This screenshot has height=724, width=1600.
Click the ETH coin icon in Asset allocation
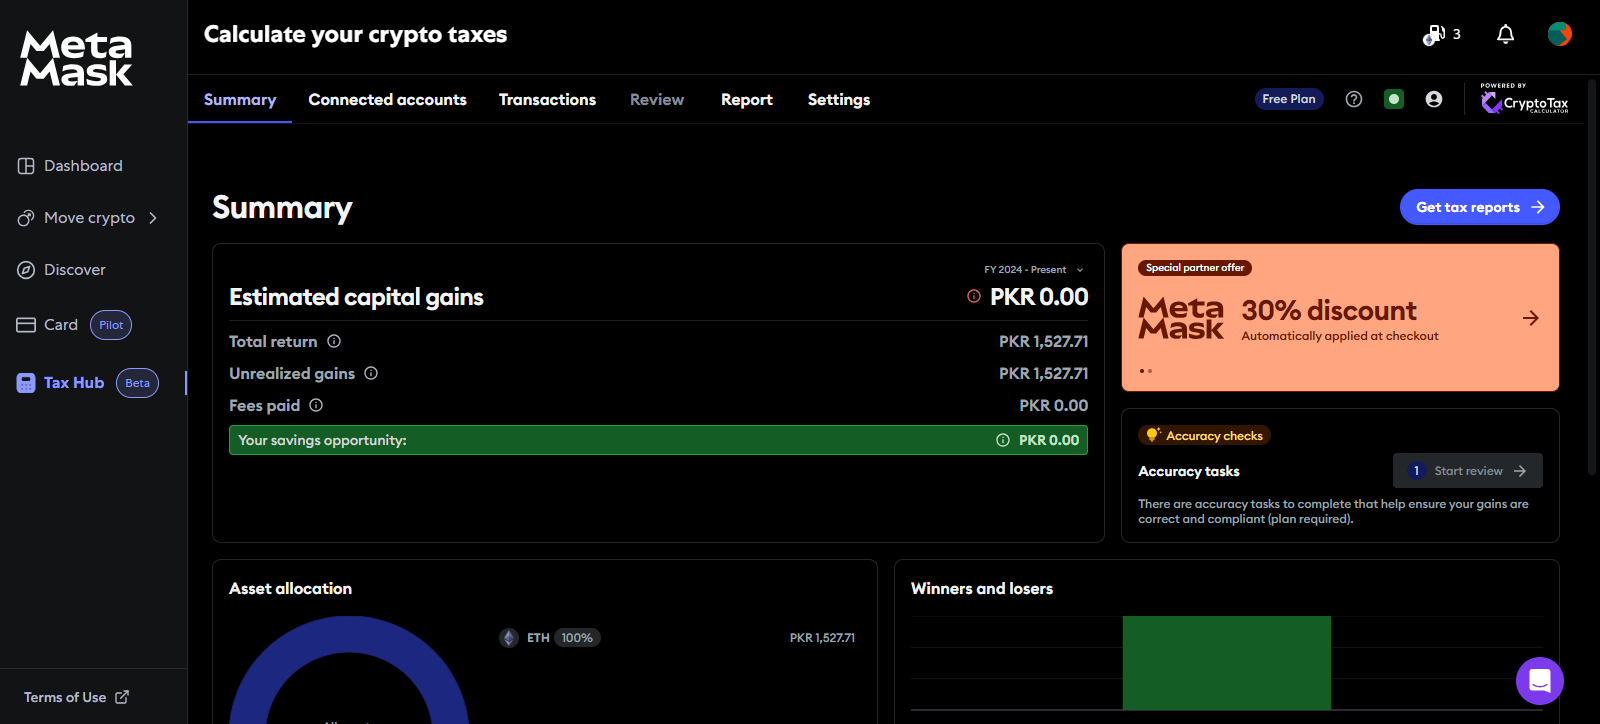(509, 638)
